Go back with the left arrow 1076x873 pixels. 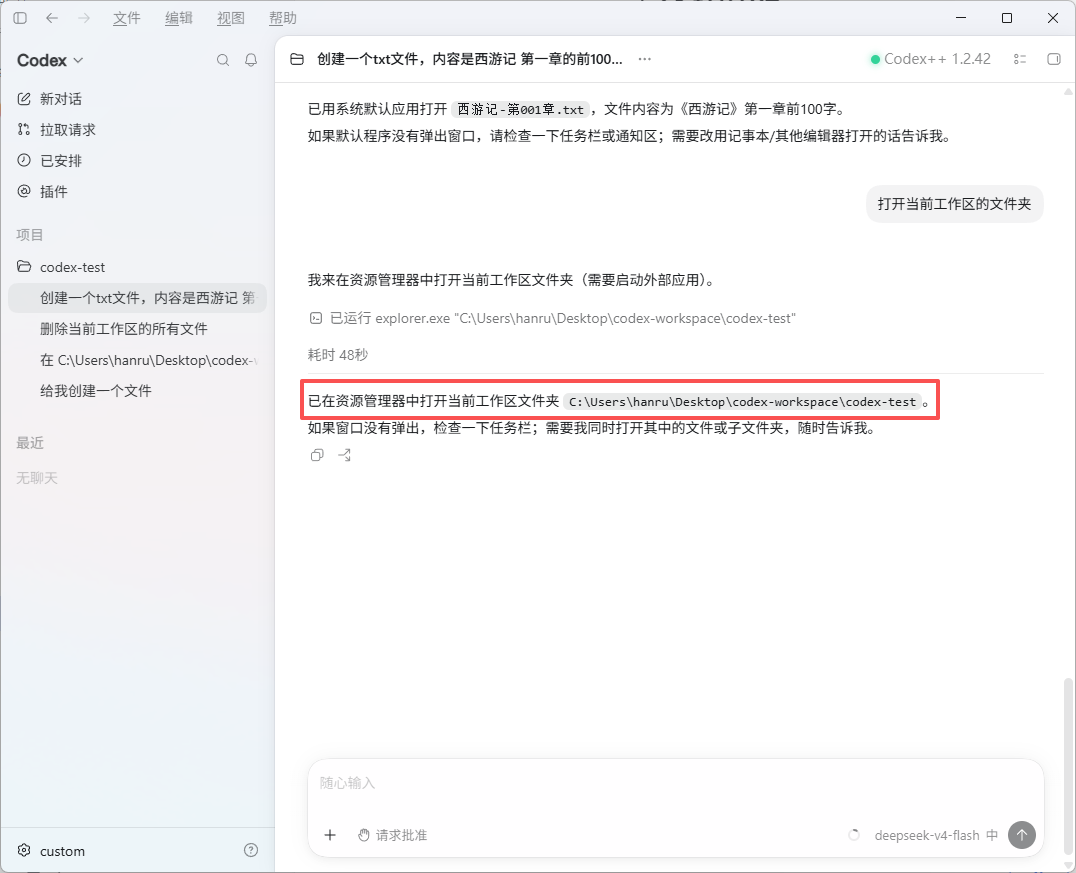pos(51,19)
